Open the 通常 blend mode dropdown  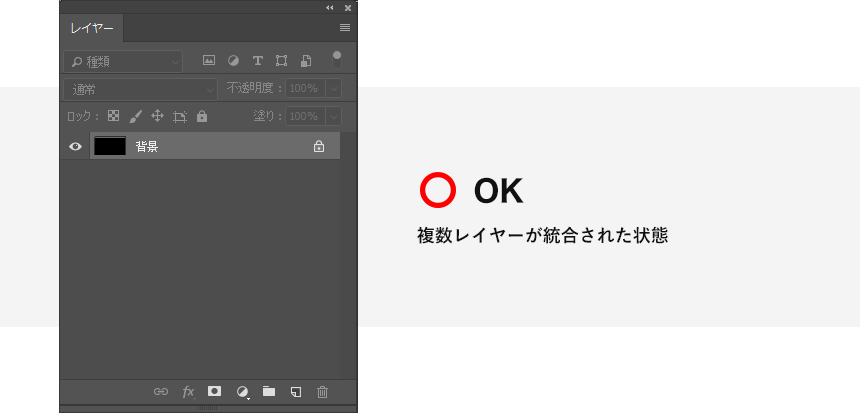coord(140,89)
